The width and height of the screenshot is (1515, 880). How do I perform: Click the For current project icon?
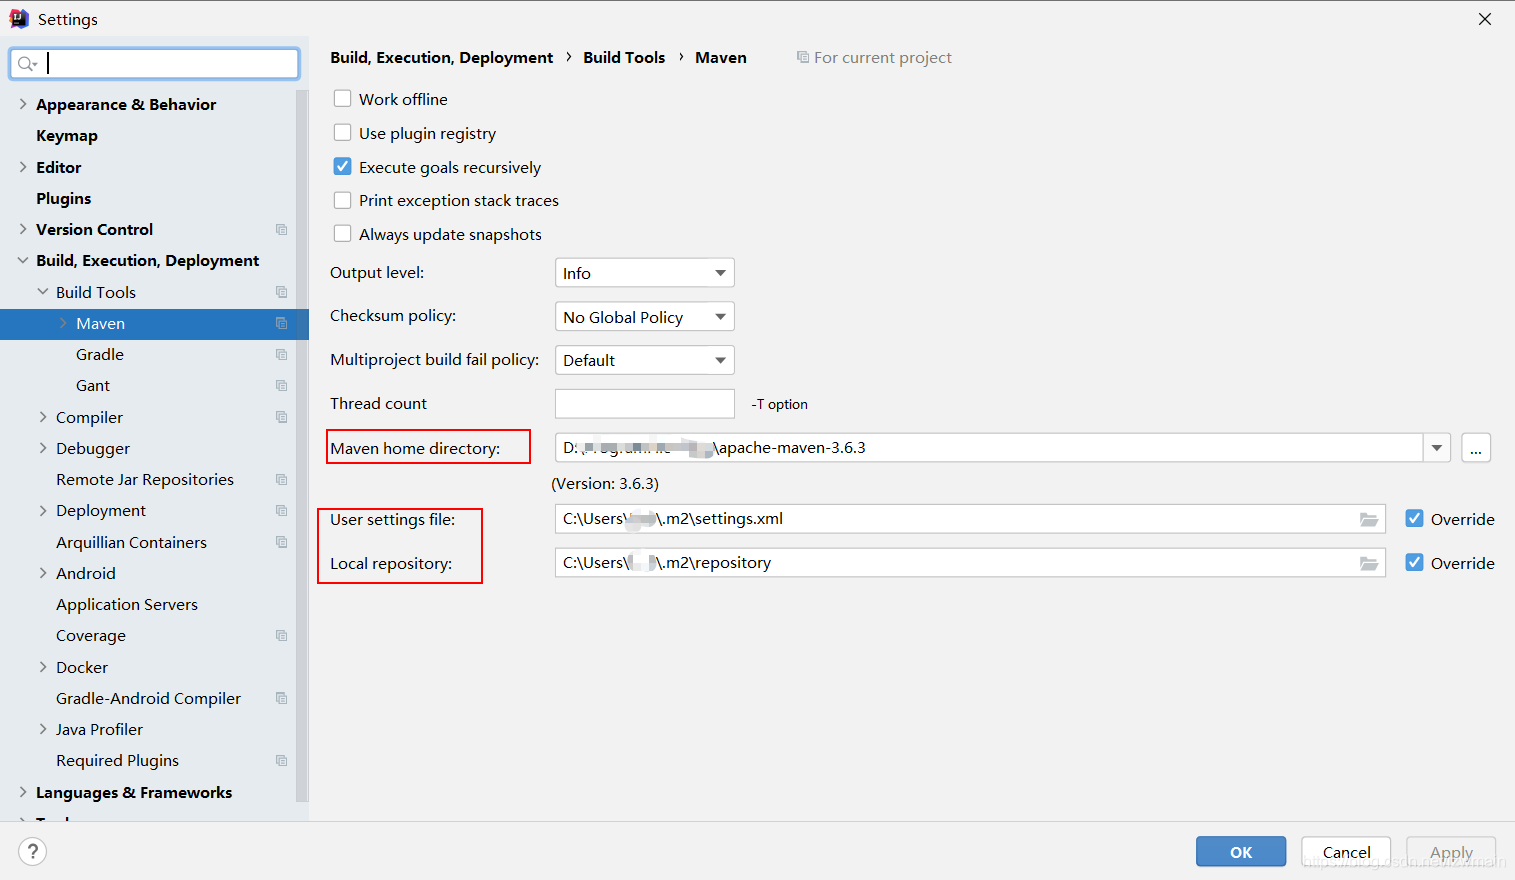pos(802,57)
